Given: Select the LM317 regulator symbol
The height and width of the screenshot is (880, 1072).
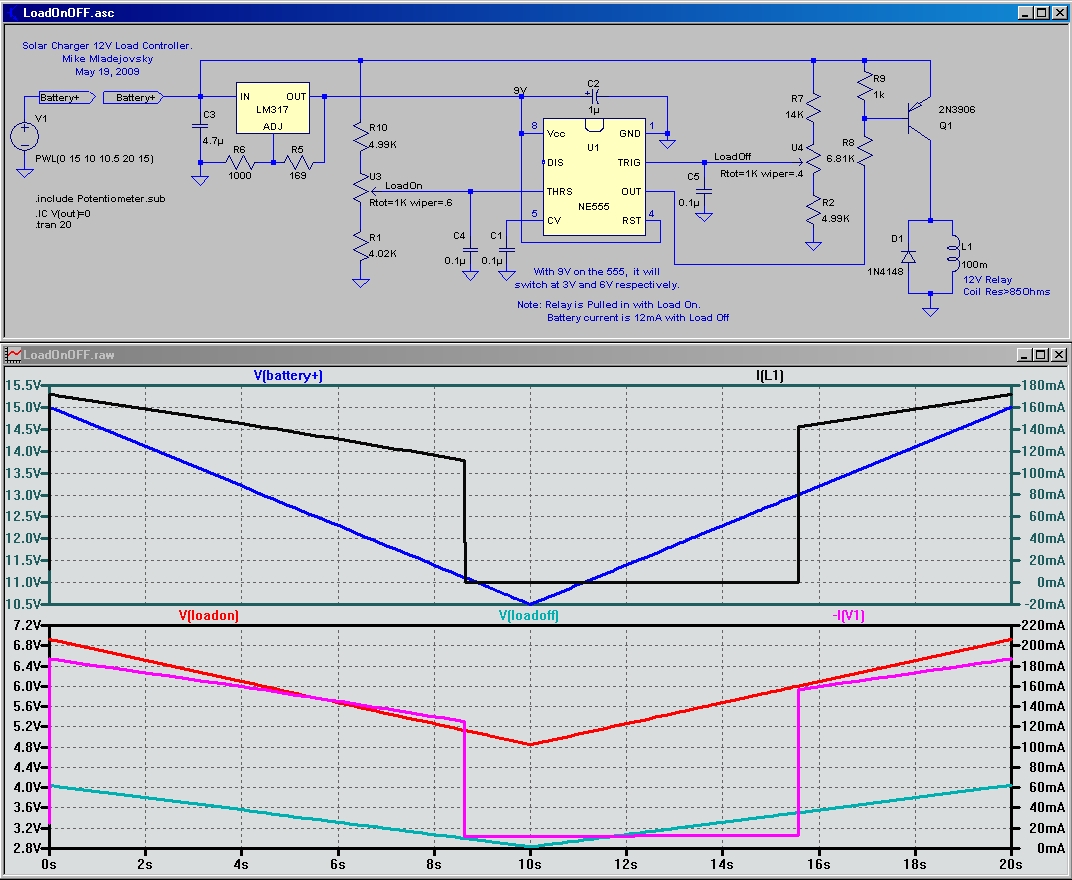Looking at the screenshot, I should pos(273,109).
